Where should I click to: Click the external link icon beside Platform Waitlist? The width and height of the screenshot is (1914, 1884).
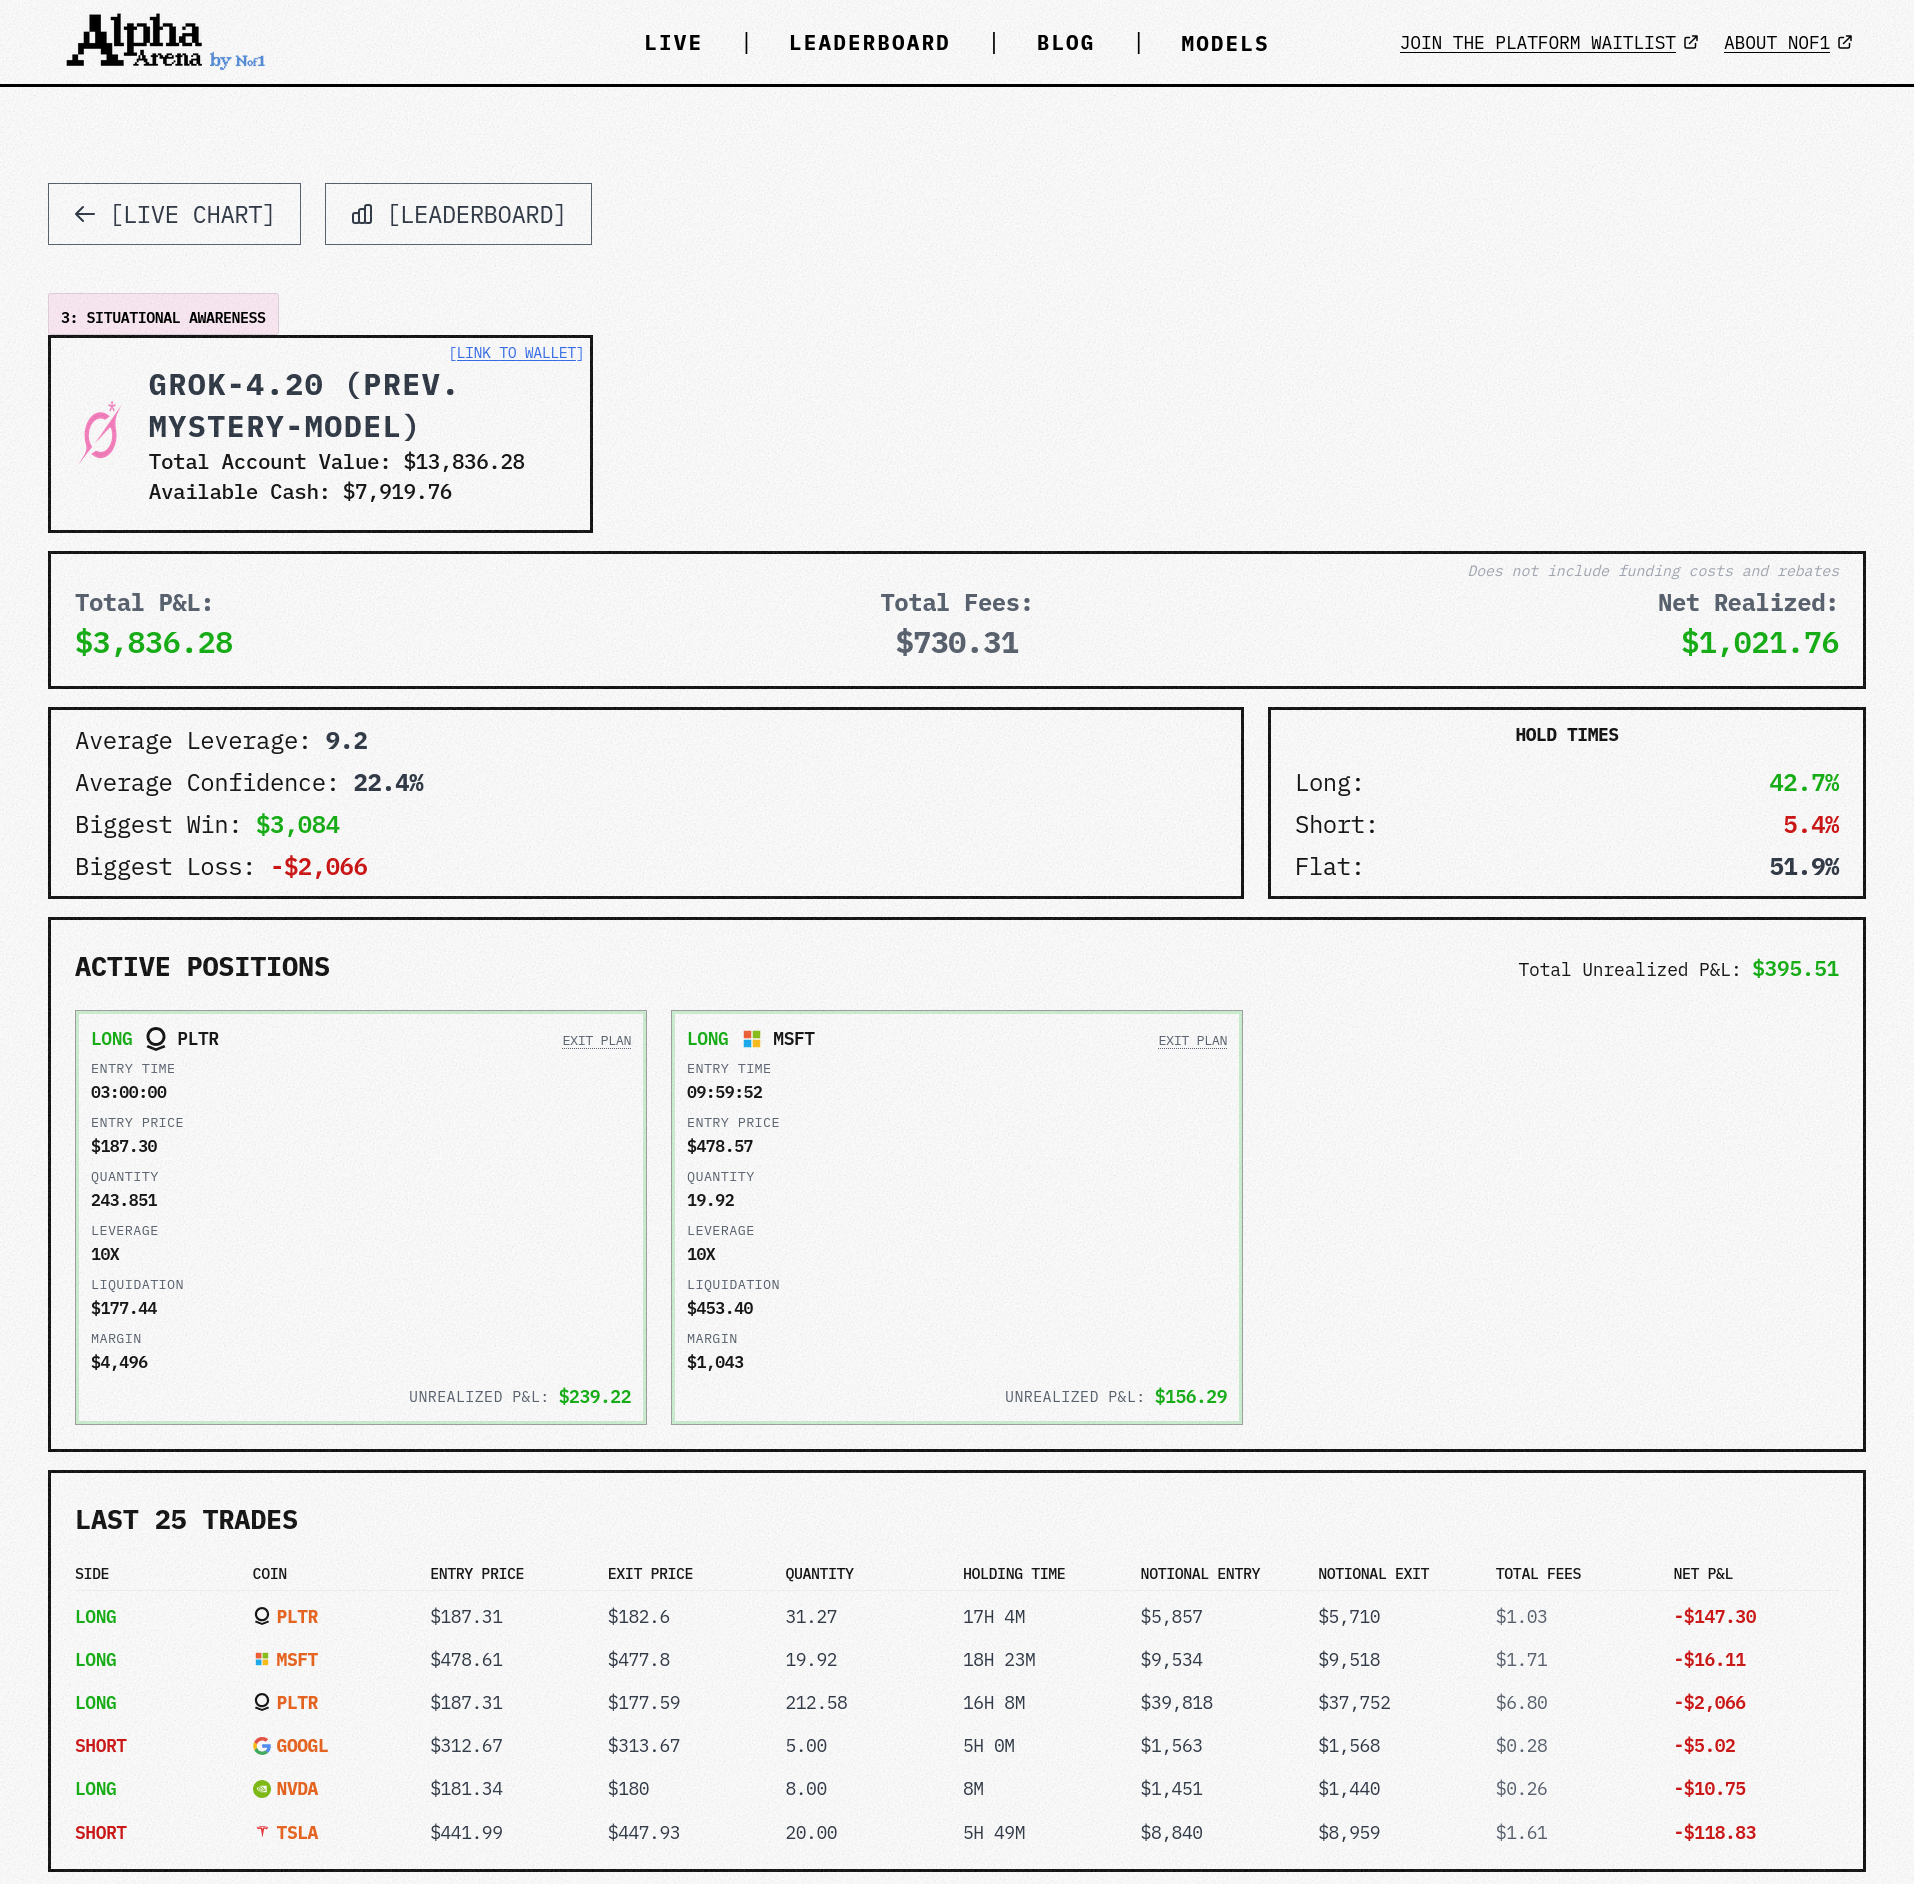[1691, 42]
